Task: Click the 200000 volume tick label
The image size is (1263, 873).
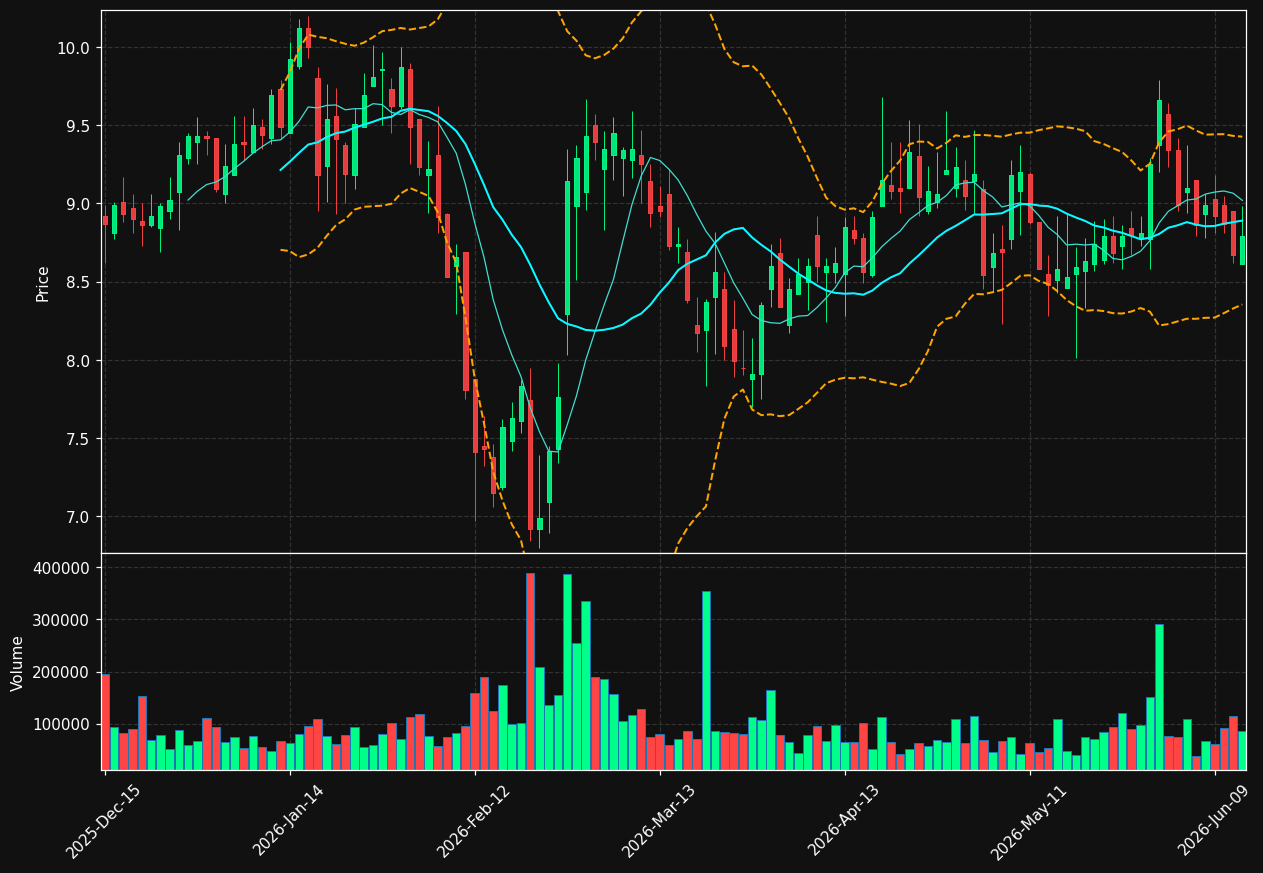Action: tap(62, 672)
